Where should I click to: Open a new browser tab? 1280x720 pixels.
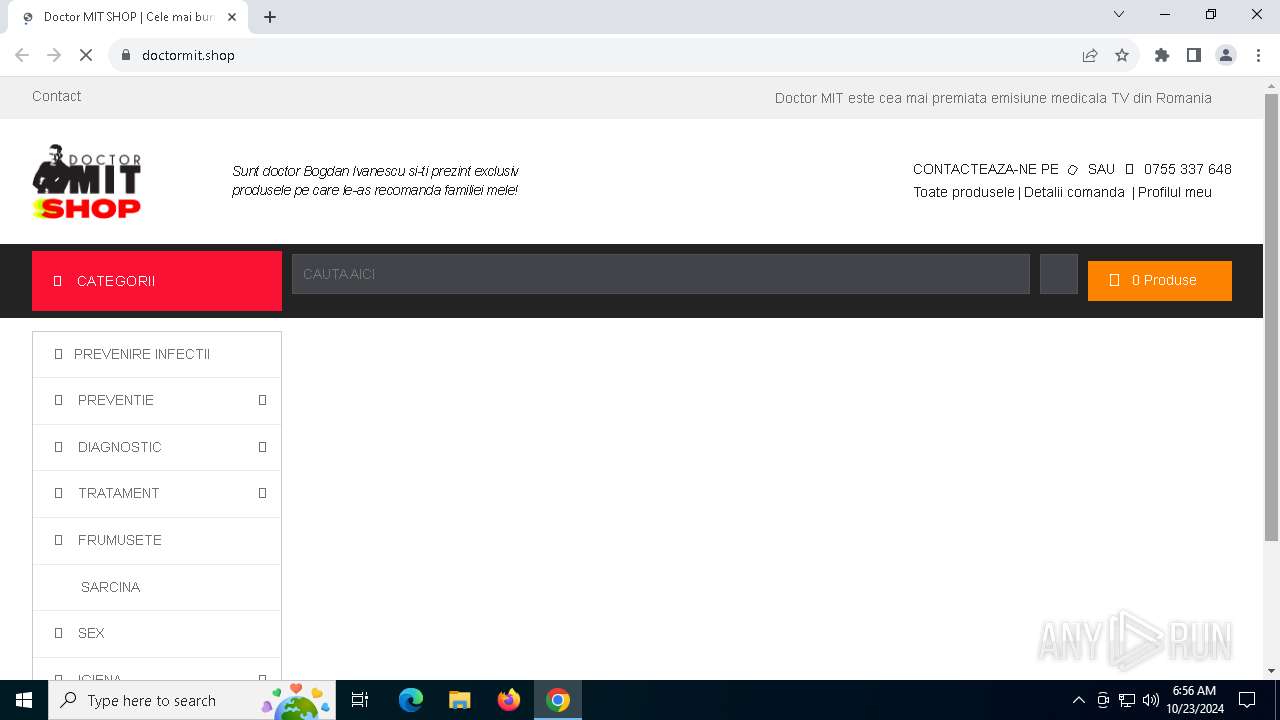pos(270,17)
